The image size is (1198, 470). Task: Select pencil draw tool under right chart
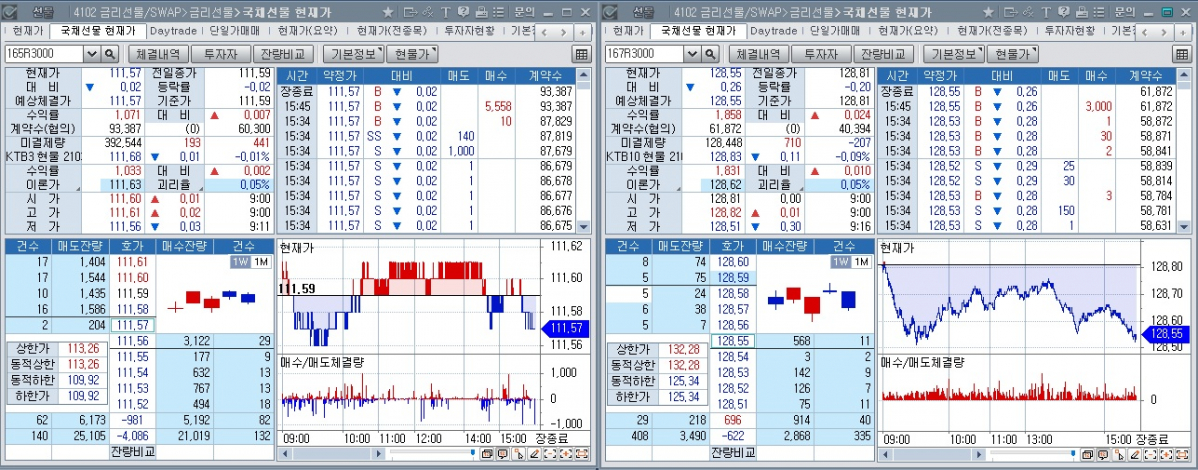coord(1135,454)
